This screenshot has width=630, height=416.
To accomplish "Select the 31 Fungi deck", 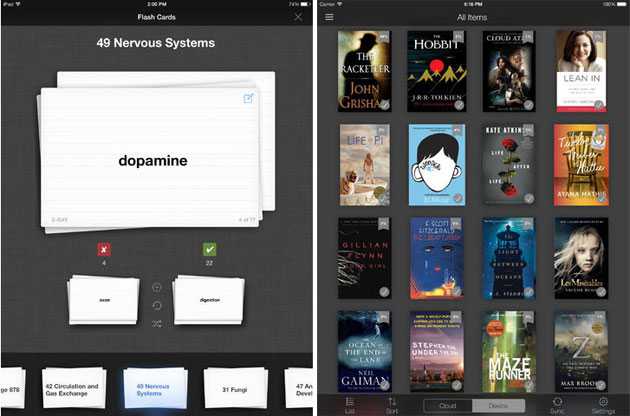I will click(x=234, y=389).
